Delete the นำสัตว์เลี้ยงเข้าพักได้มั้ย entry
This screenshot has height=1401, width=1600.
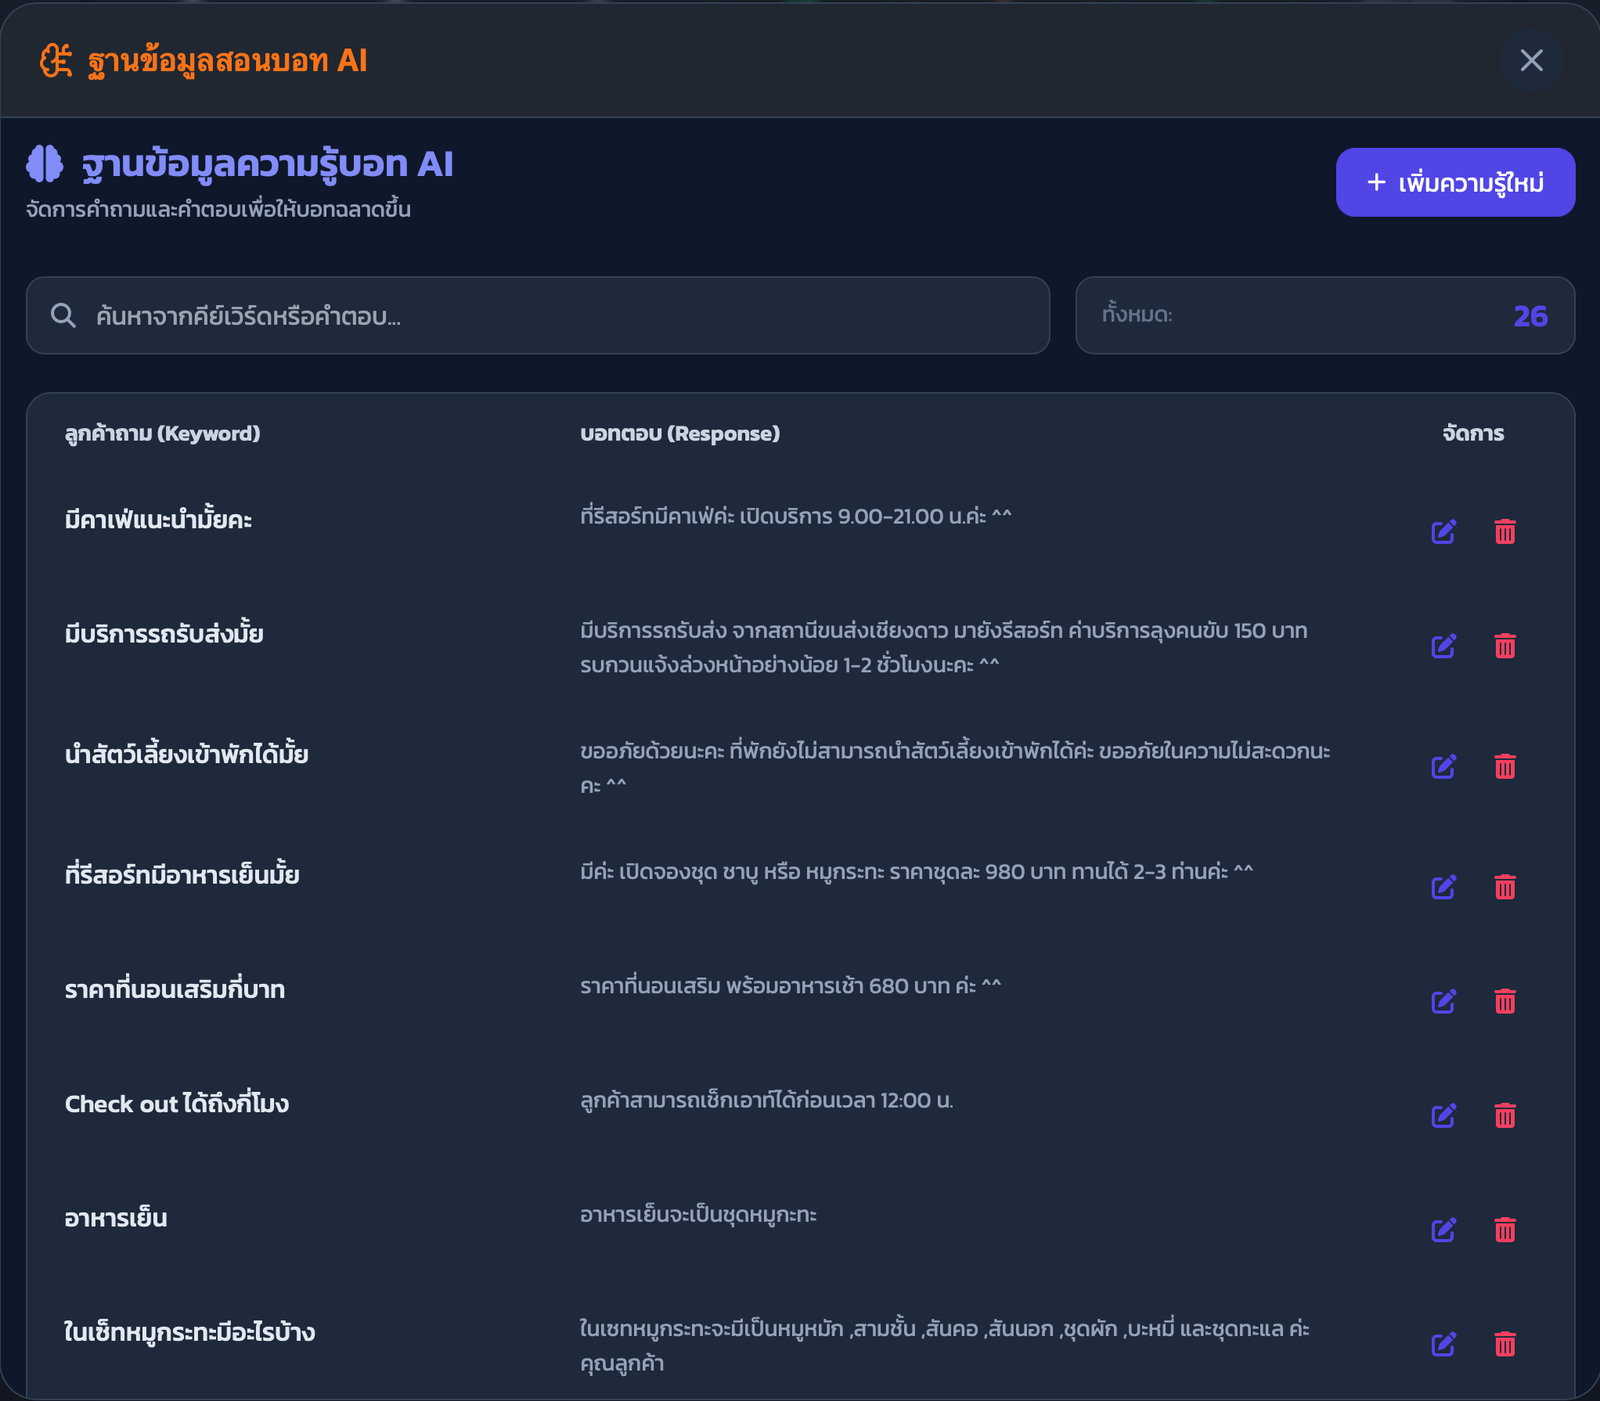pos(1504,767)
